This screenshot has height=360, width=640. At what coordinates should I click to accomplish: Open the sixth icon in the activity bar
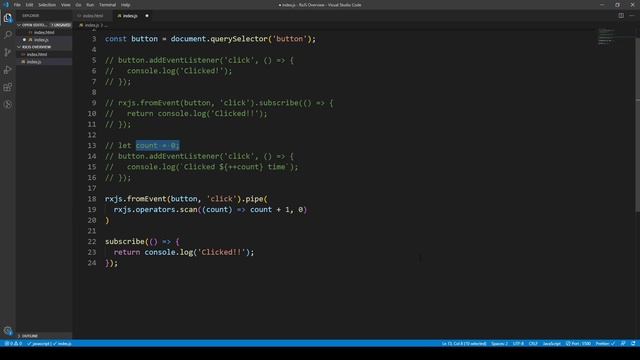click(8, 105)
